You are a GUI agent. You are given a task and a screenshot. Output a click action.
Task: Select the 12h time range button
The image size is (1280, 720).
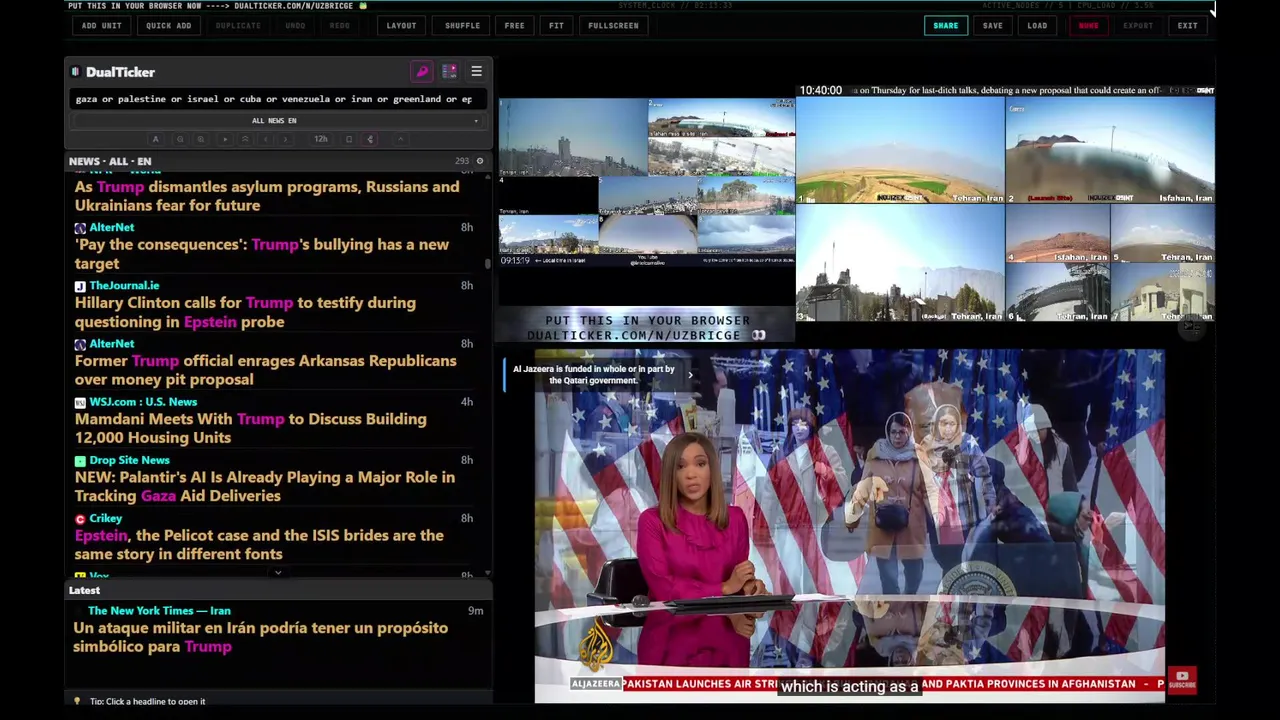tap(320, 139)
